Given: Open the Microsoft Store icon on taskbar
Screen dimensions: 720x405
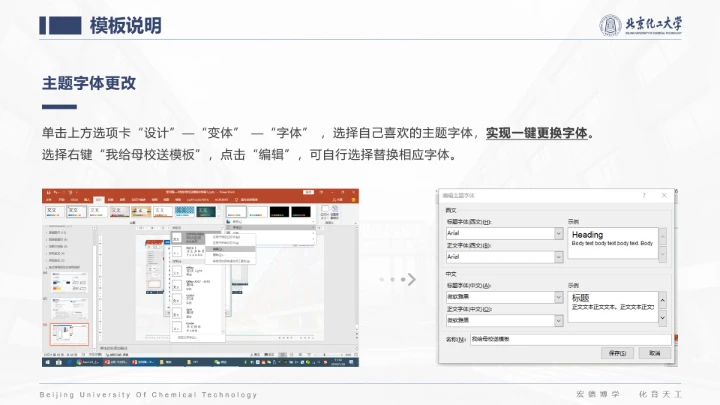Looking at the screenshot, I should click(59, 362).
